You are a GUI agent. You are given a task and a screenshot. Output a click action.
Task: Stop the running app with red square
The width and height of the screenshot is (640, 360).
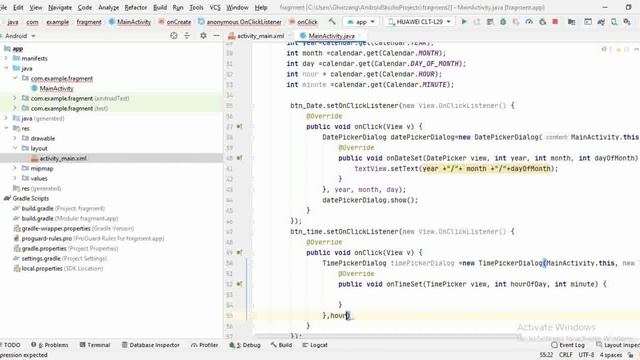click(x=555, y=22)
